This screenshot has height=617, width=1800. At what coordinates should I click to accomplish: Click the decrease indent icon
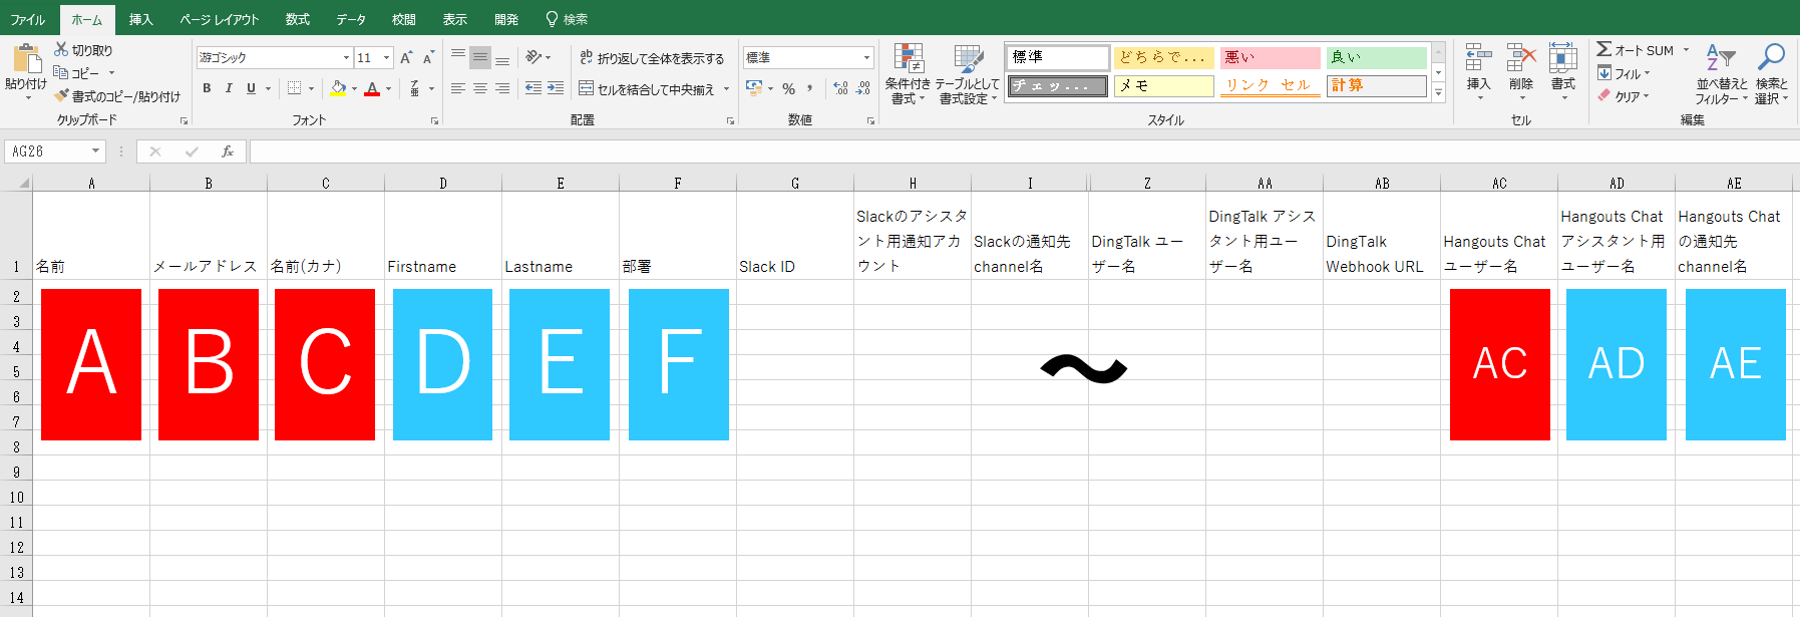[x=533, y=89]
